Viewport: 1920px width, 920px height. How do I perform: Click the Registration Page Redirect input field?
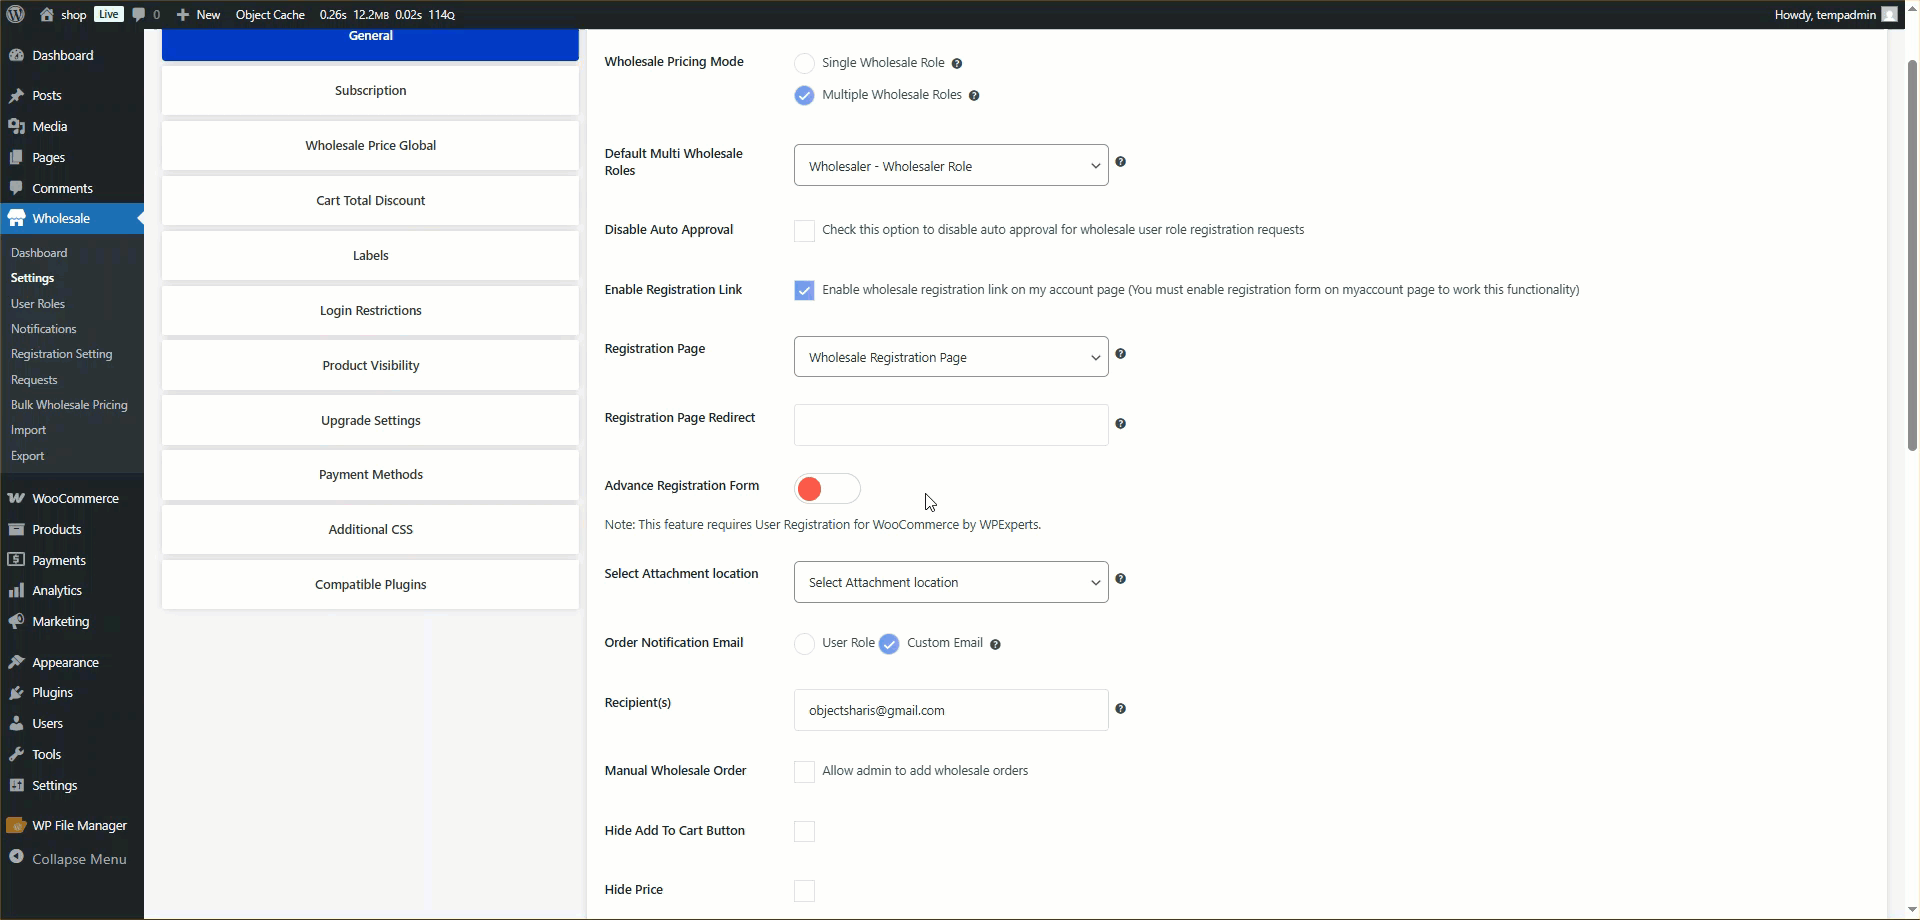[951, 424]
